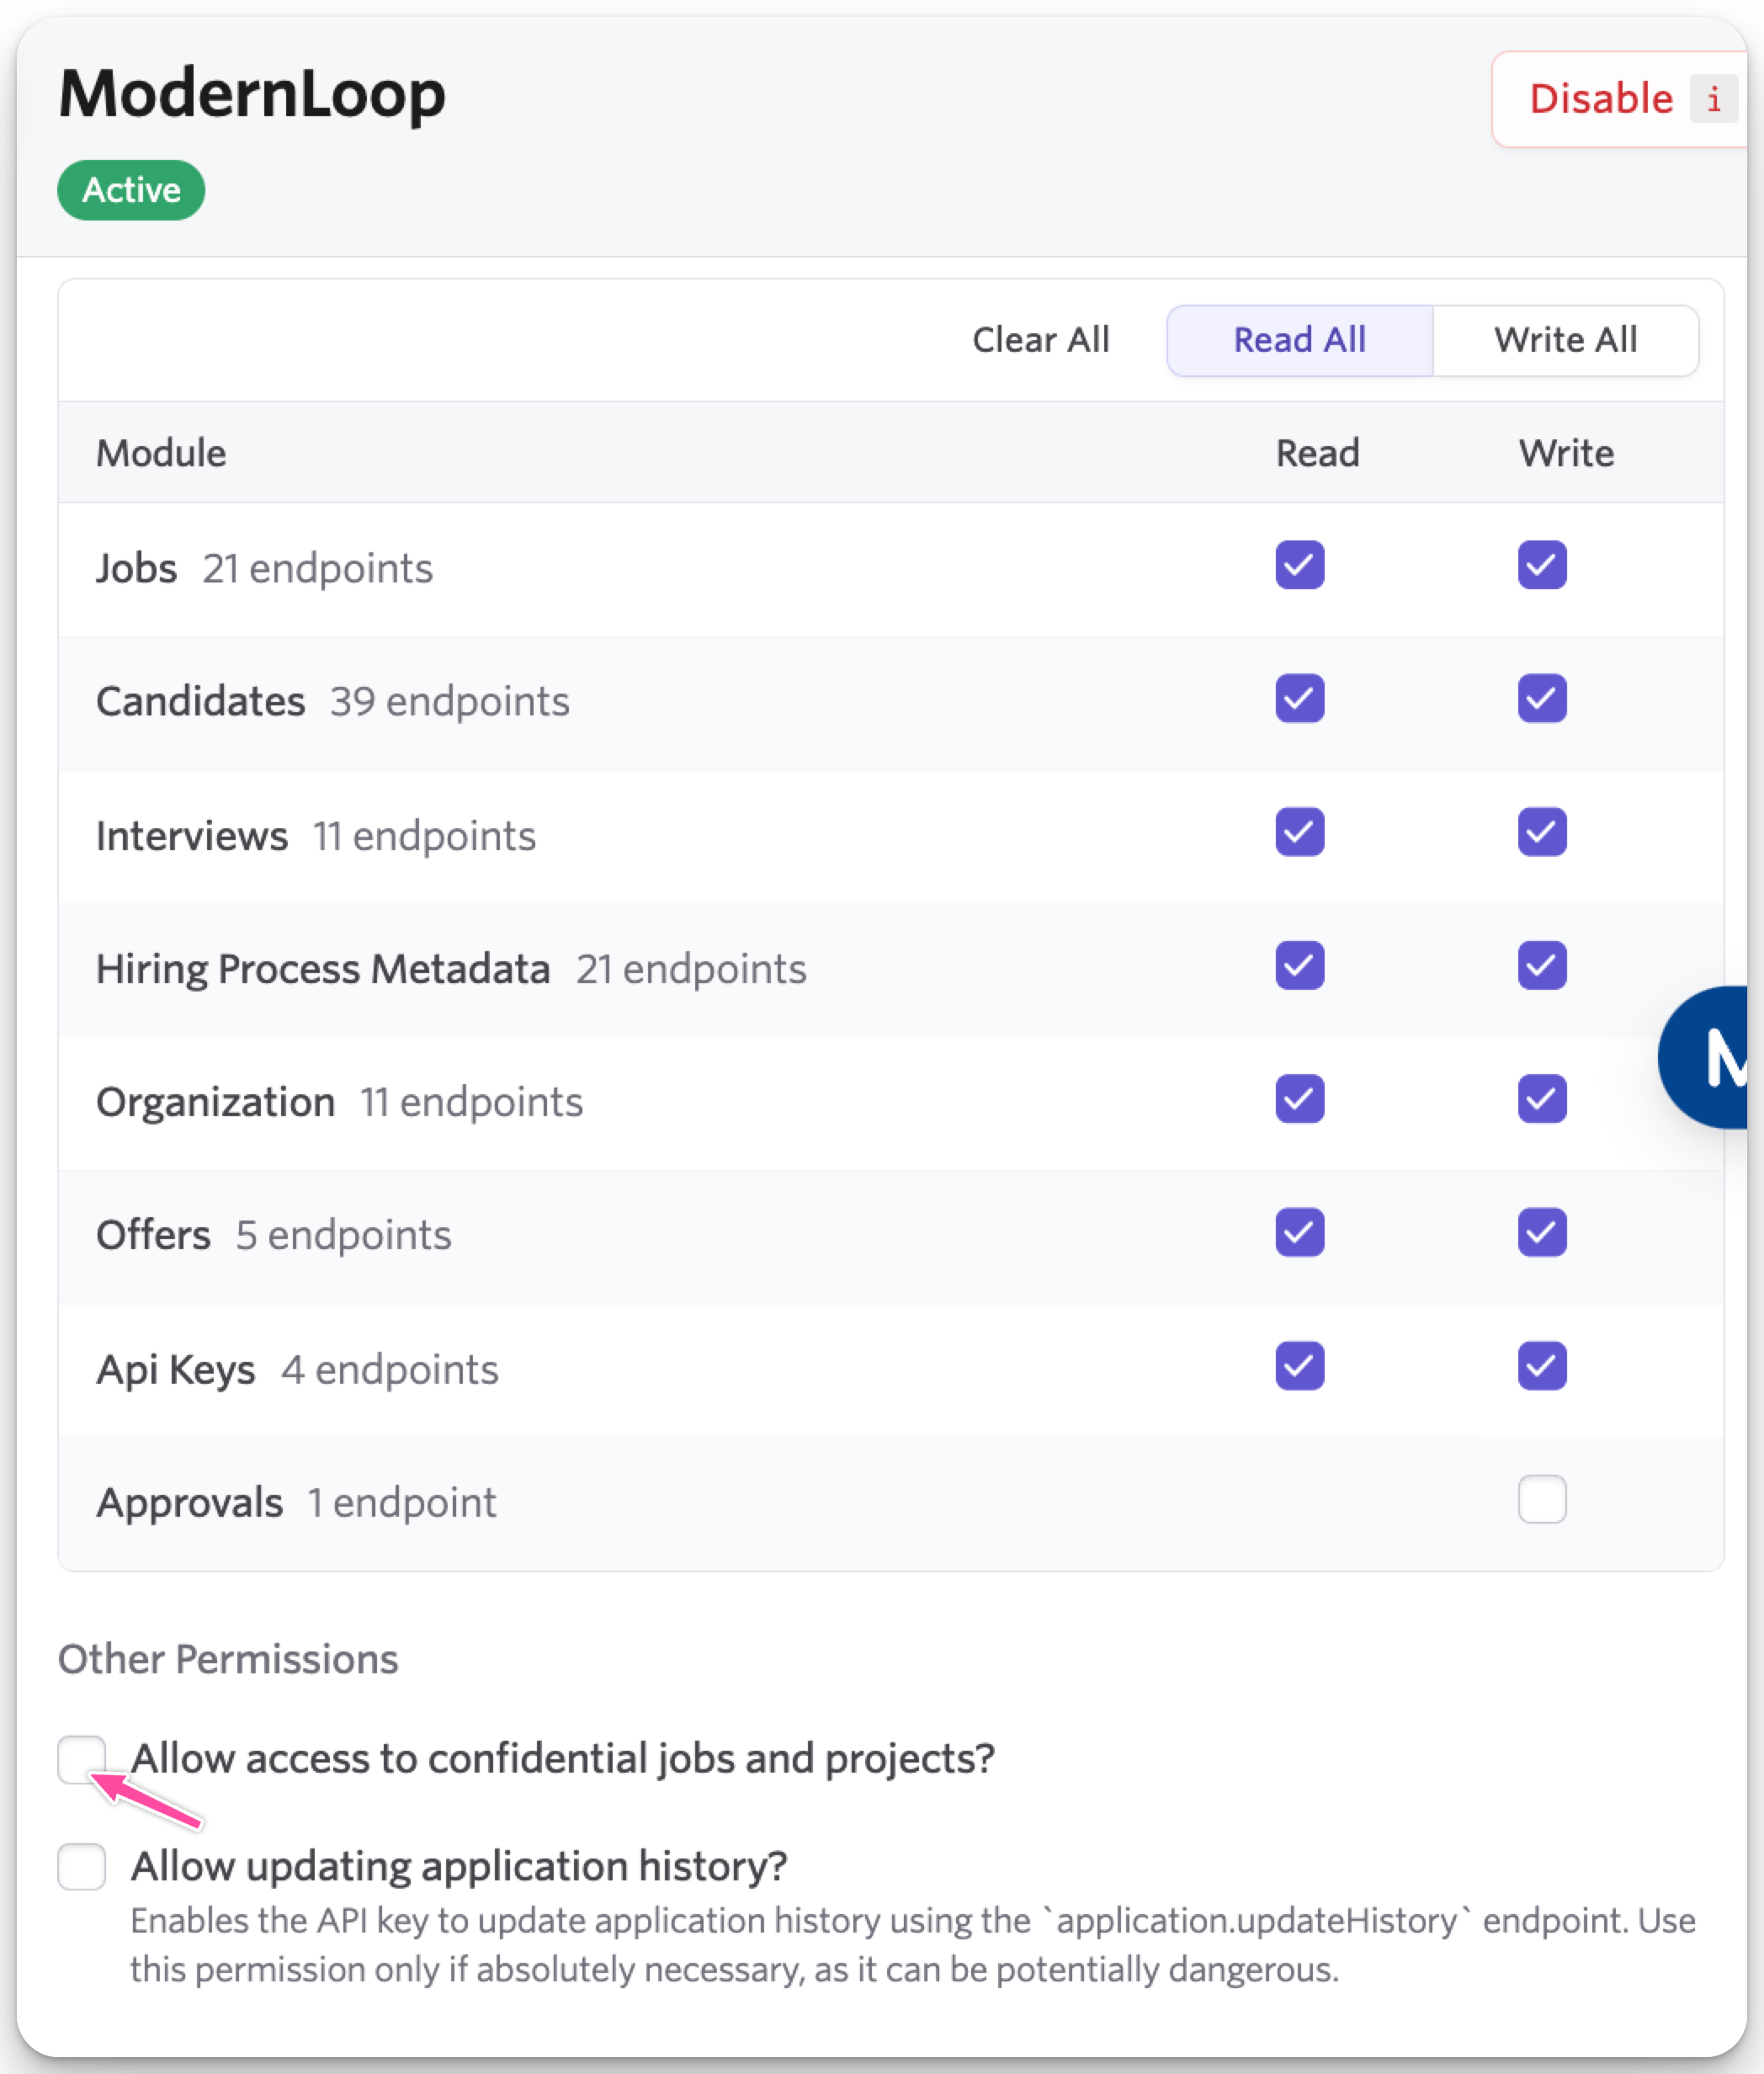The width and height of the screenshot is (1764, 2074).
Task: Uncheck Read permission for Jobs
Action: tap(1299, 565)
